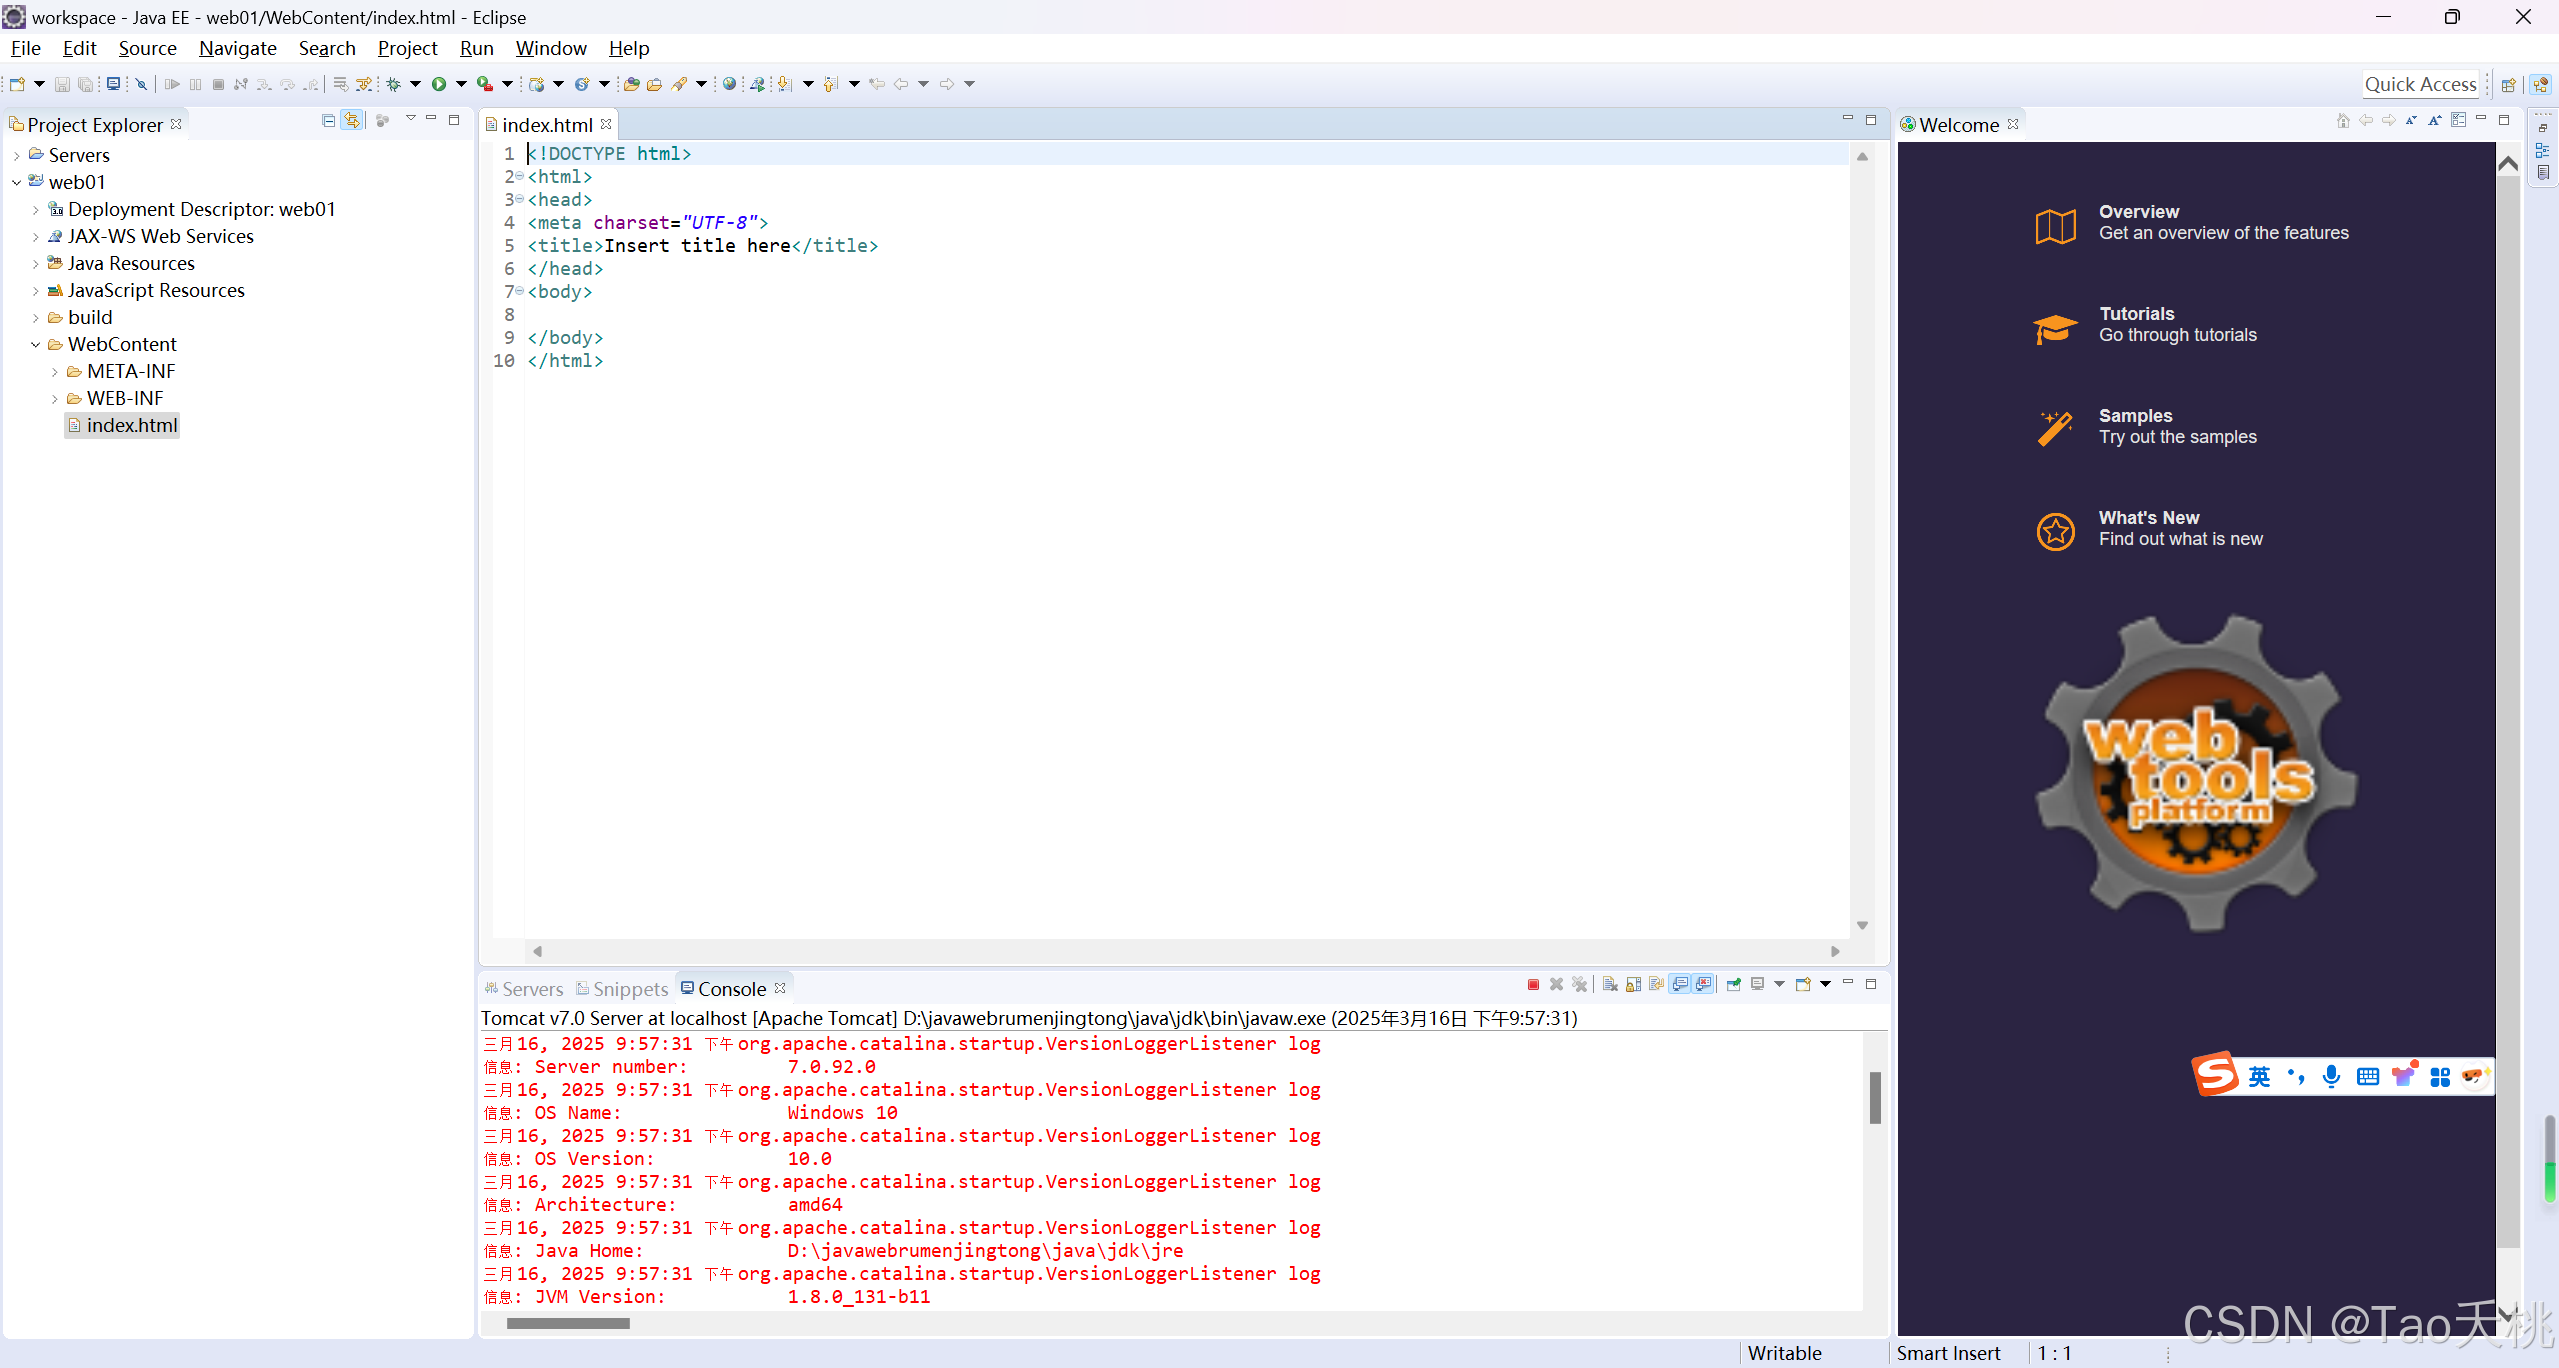Image resolution: width=2559 pixels, height=1368 pixels.
Task: Open the web browser globe icon
Action: click(x=729, y=84)
